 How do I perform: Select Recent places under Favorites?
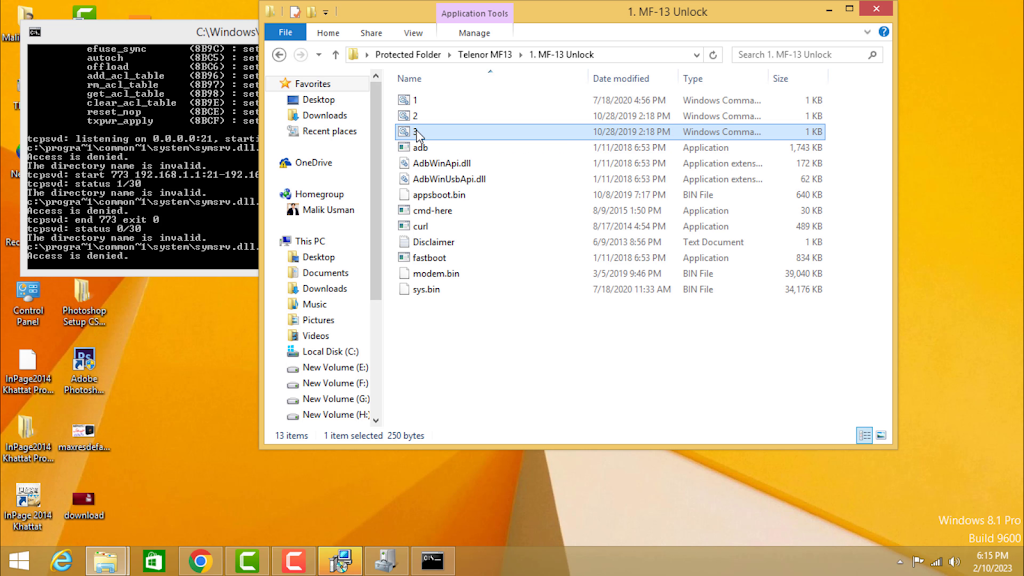coord(329,131)
